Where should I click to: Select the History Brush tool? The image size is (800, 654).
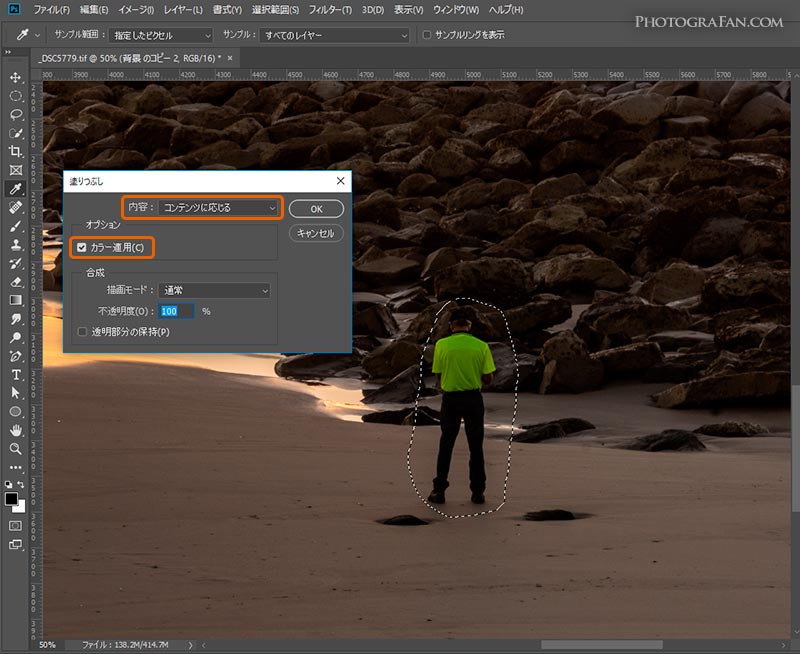(16, 263)
